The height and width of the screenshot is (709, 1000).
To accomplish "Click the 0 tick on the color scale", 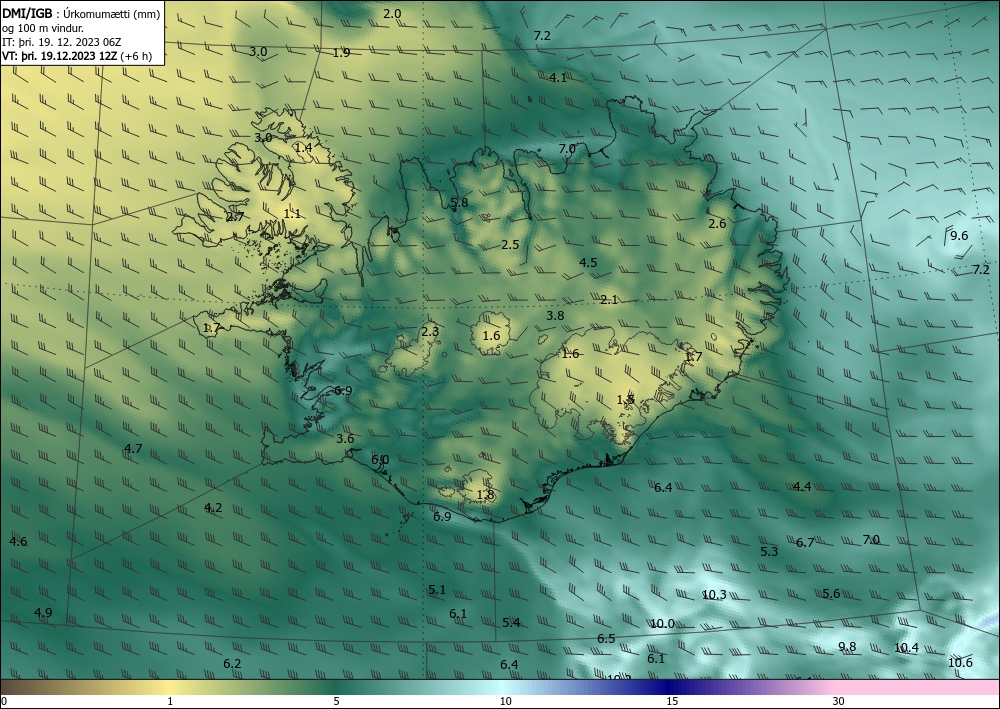I will tap(4, 702).
